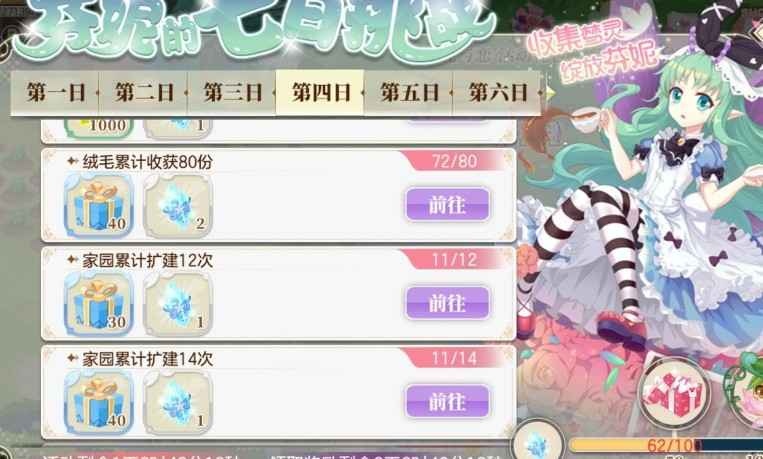Click the 62/100 orange progress bar
The width and height of the screenshot is (763, 459).
point(666,445)
